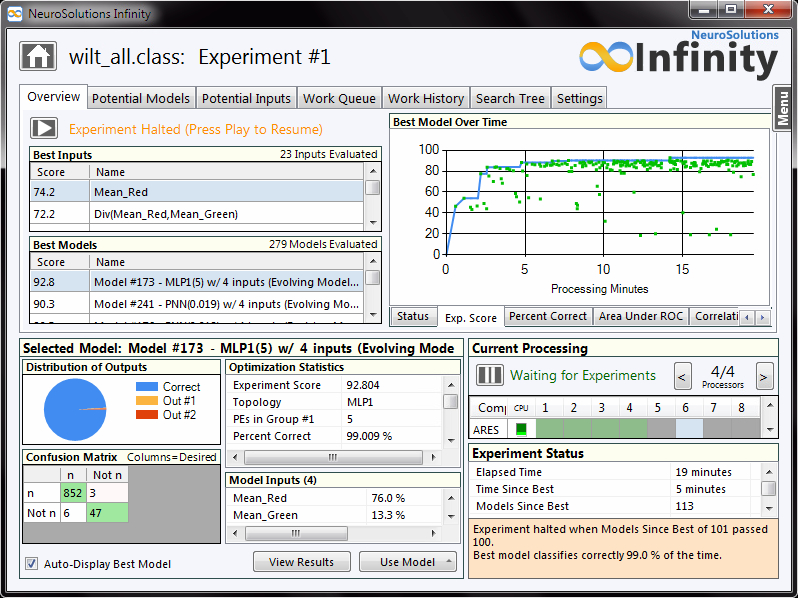798x598 pixels.
Task: Switch to the Overview tab
Action: pos(54,97)
